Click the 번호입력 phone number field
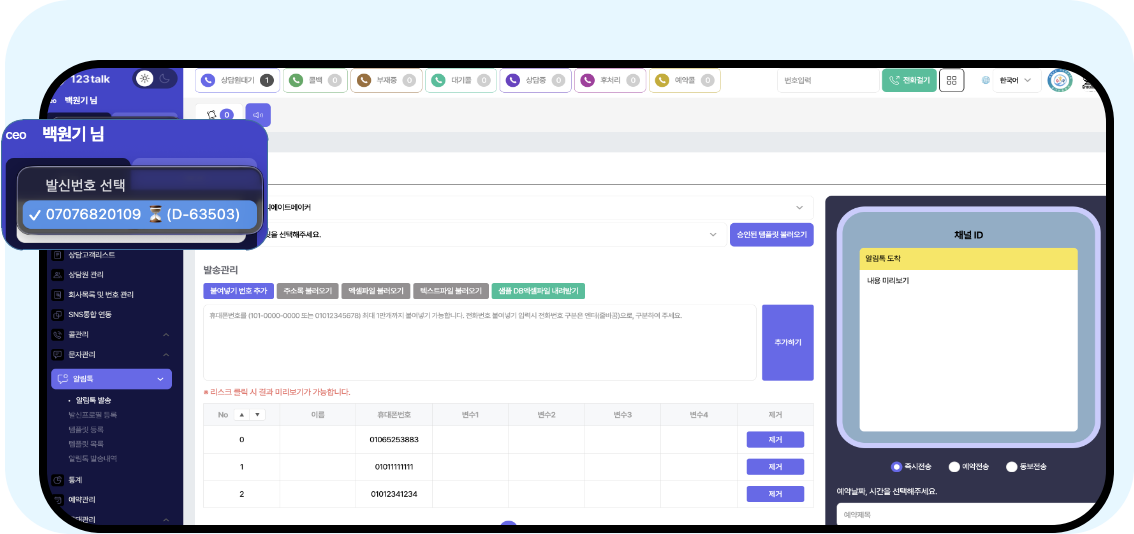Screen dimensions: 1134x534 click(x=826, y=80)
